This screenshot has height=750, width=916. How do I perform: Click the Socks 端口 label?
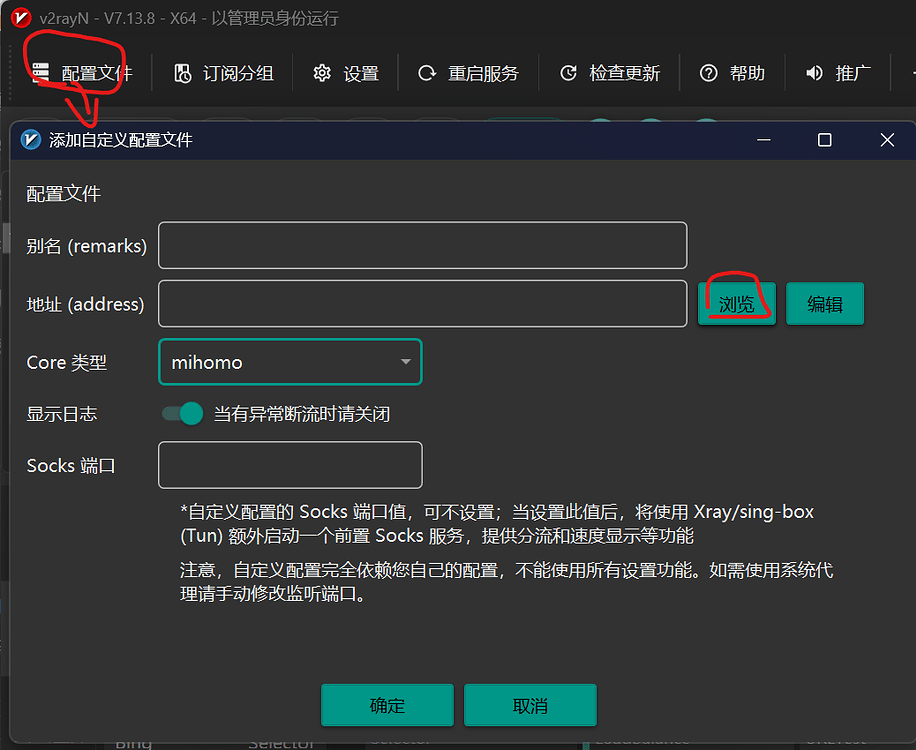tap(71, 466)
